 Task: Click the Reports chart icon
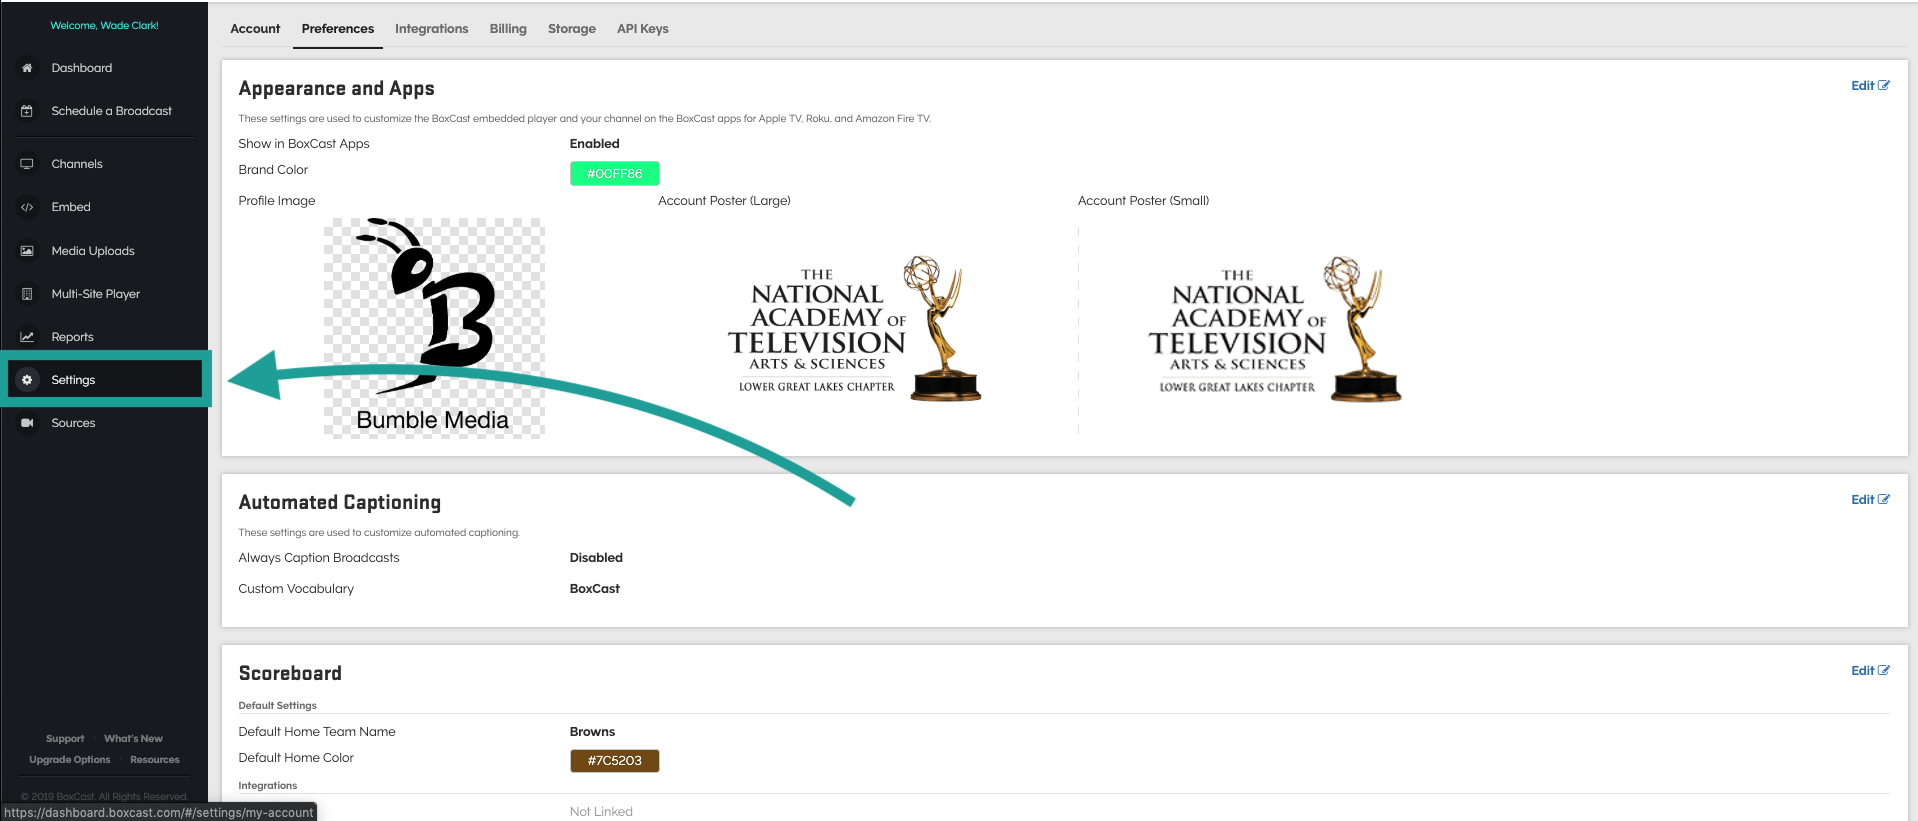pyautogui.click(x=27, y=337)
